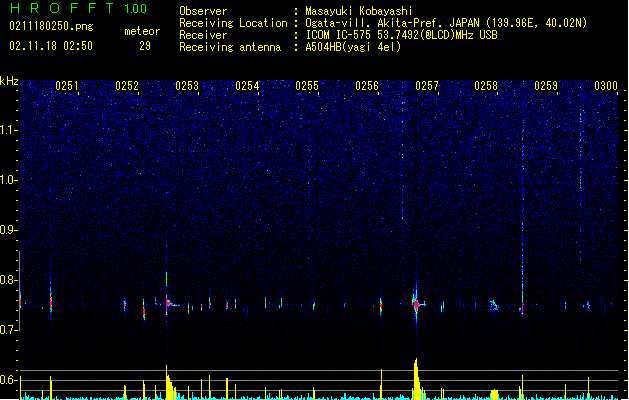This screenshot has height=400, width=629.
Task: Click the meteor count value 29
Action: pyautogui.click(x=145, y=46)
